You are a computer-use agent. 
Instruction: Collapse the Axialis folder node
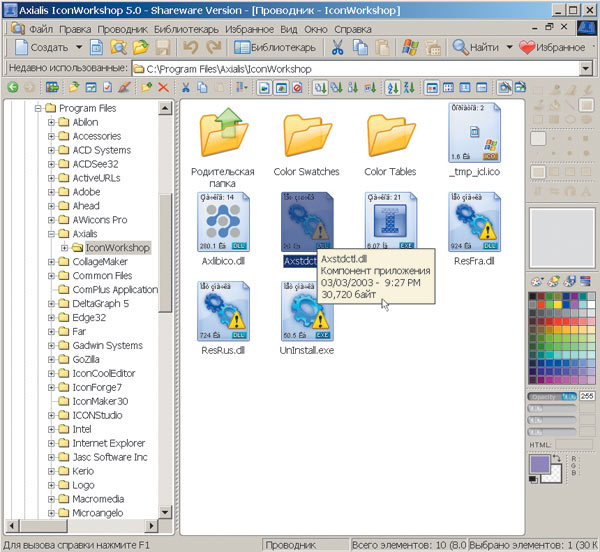(51, 234)
